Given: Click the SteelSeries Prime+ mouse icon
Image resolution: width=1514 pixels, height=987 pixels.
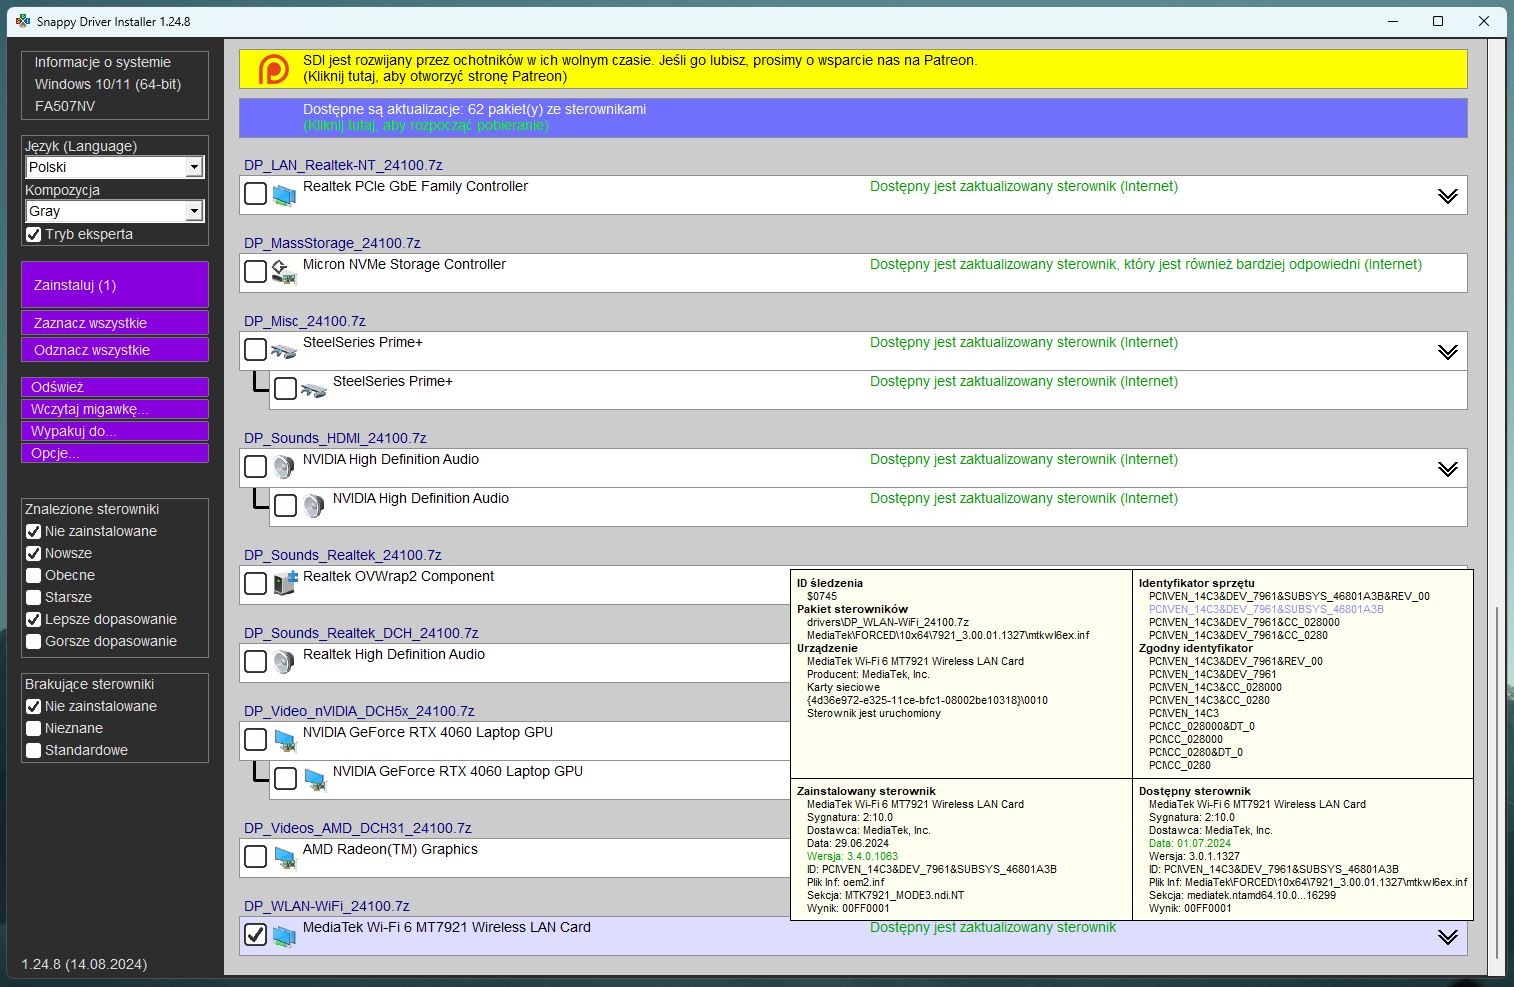Looking at the screenshot, I should click(x=285, y=350).
